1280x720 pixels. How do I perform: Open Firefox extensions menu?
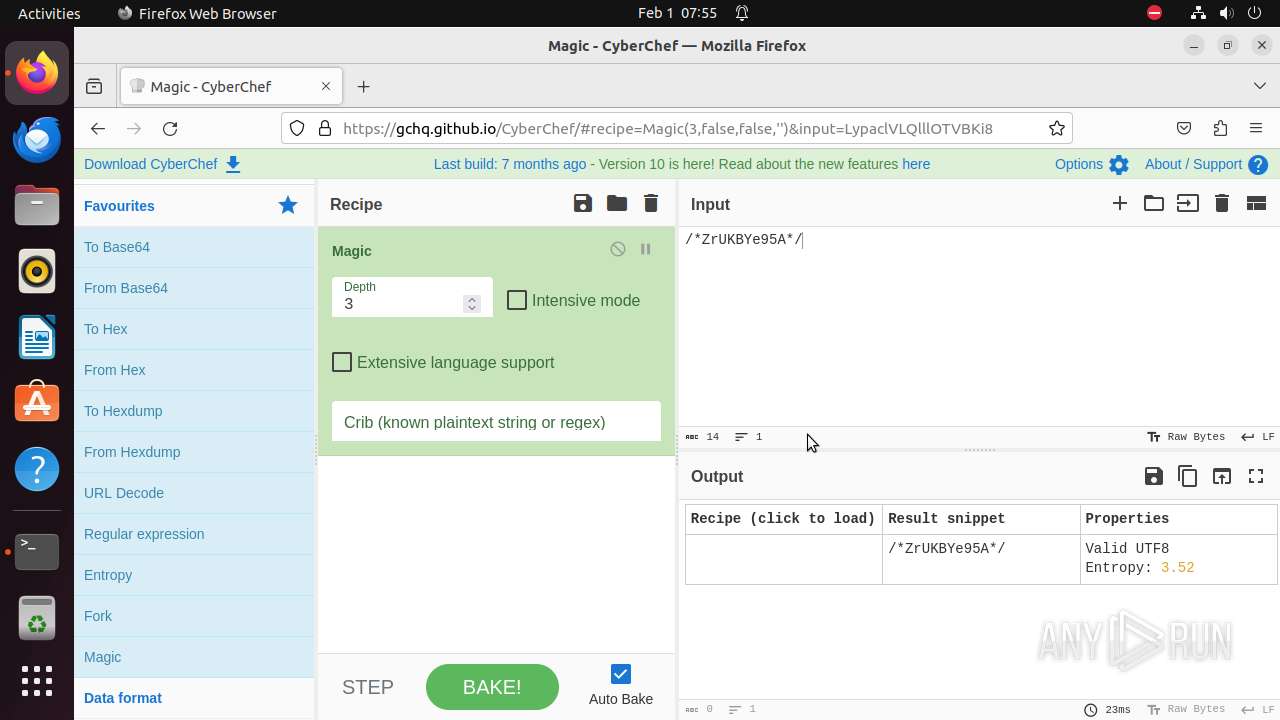click(x=1220, y=128)
